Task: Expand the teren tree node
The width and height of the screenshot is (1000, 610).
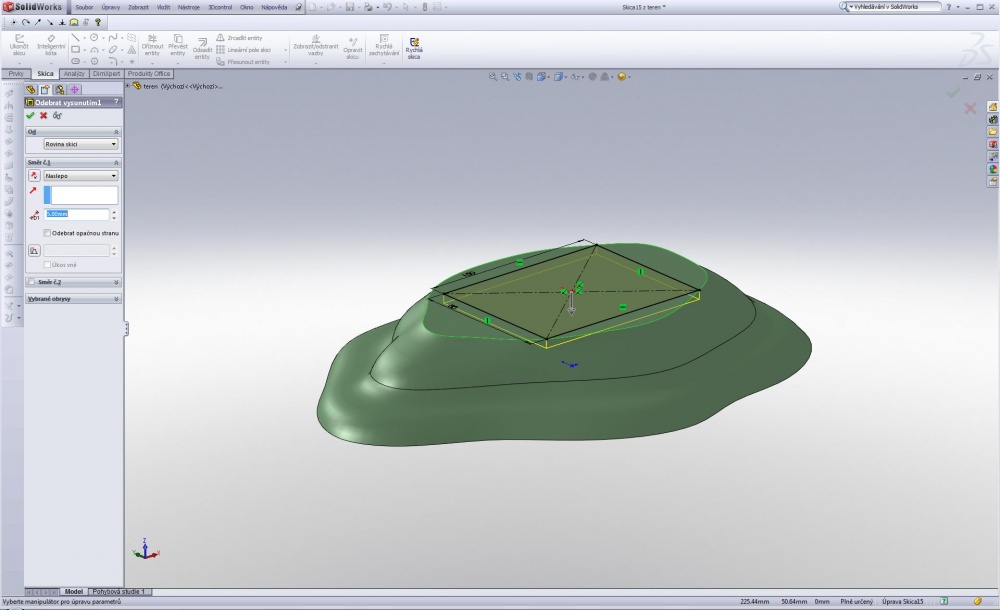Action: coord(128,86)
